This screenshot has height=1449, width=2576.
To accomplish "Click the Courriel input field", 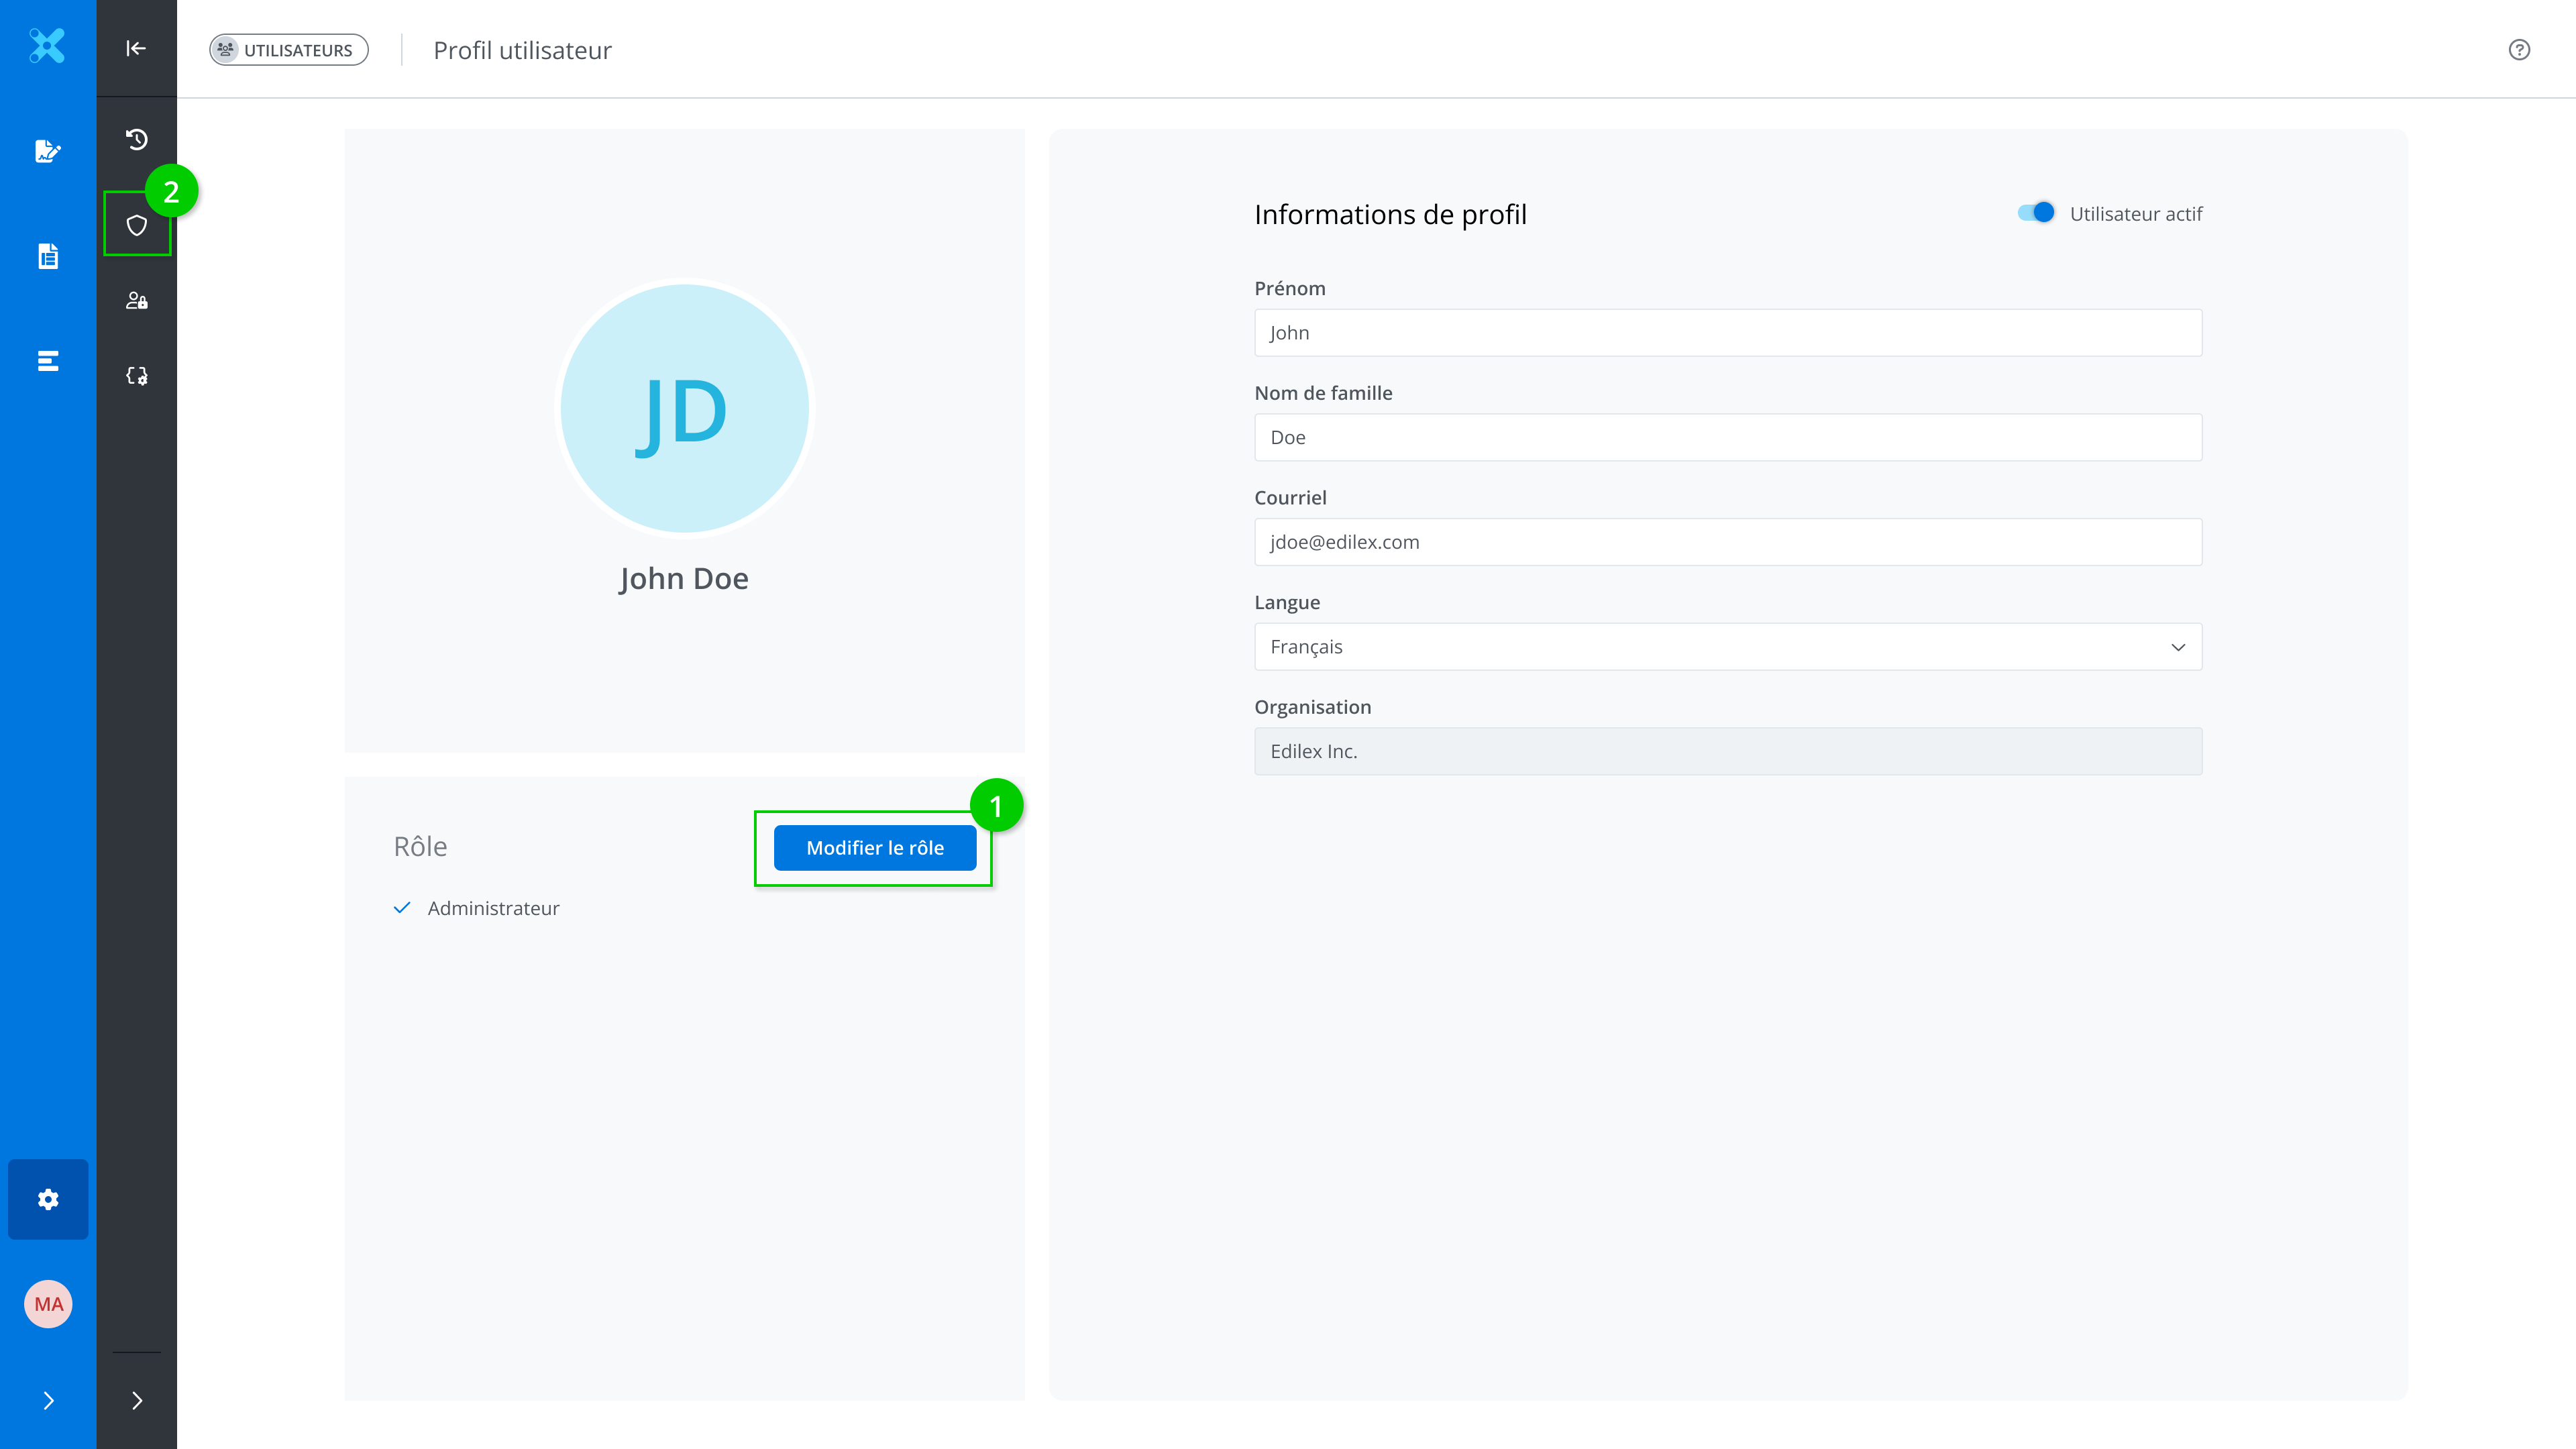I will (1727, 542).
